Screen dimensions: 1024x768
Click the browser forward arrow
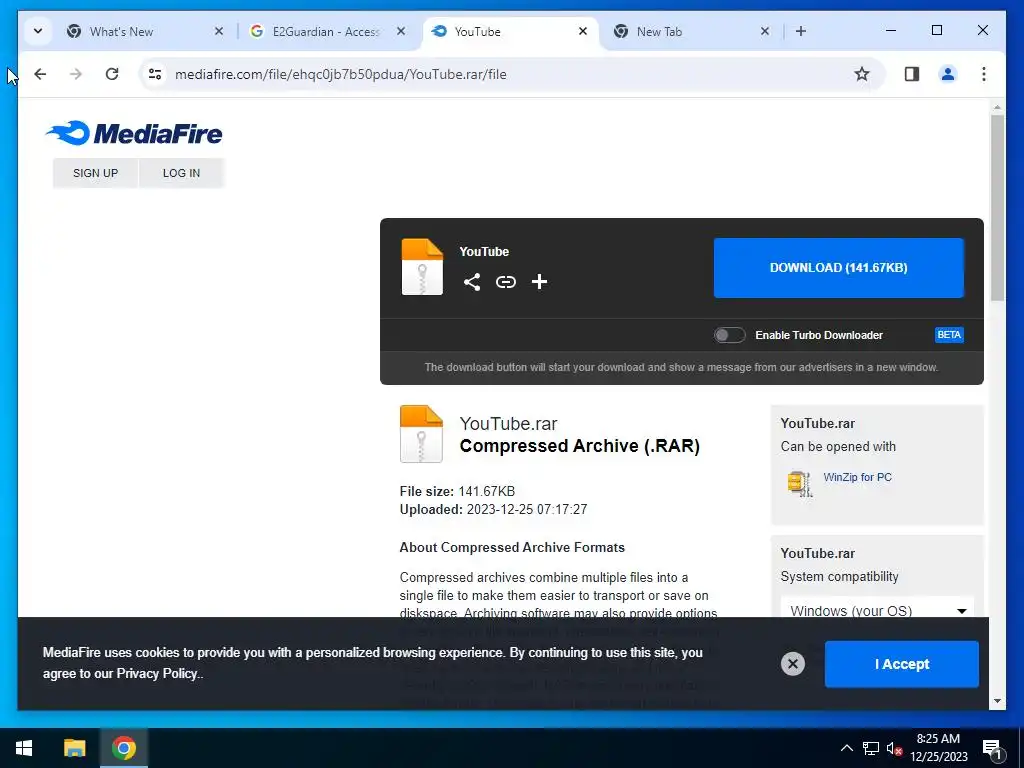[x=76, y=74]
